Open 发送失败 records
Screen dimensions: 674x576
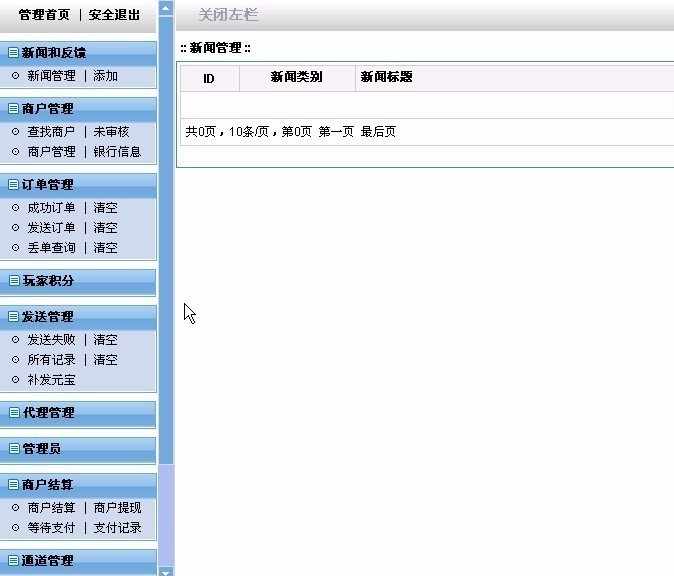pos(51,340)
